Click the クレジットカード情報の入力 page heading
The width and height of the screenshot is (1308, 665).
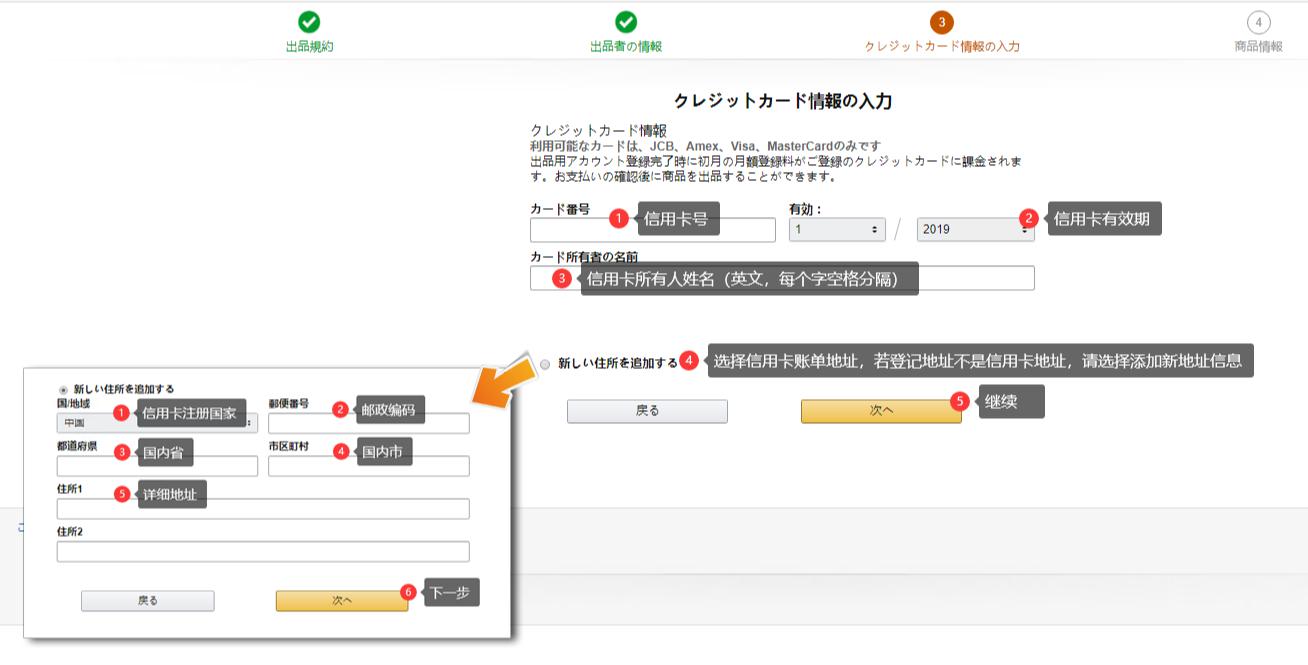tap(783, 101)
